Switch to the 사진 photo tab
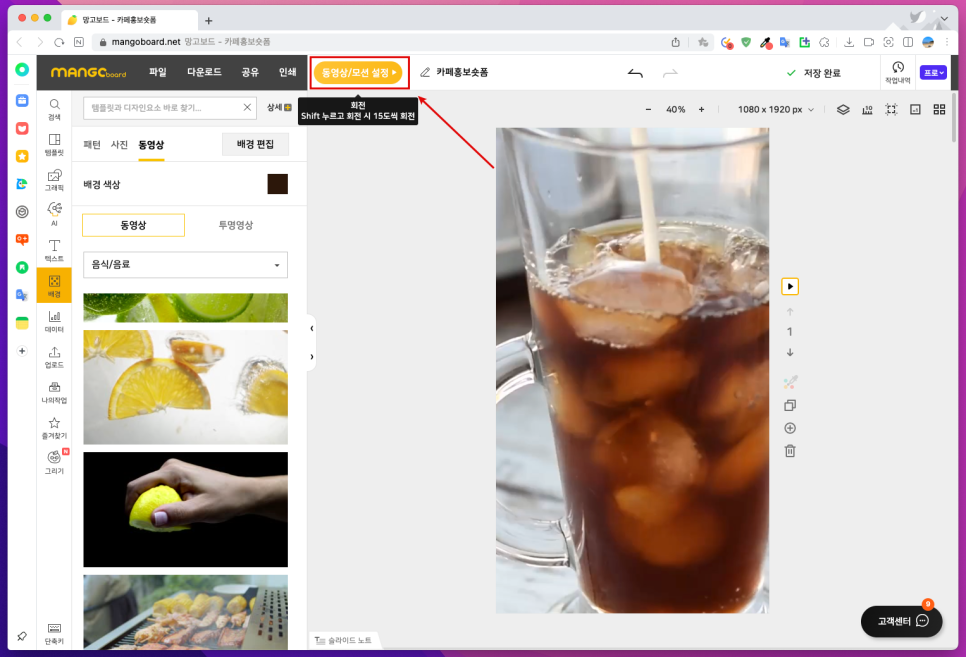 point(119,145)
